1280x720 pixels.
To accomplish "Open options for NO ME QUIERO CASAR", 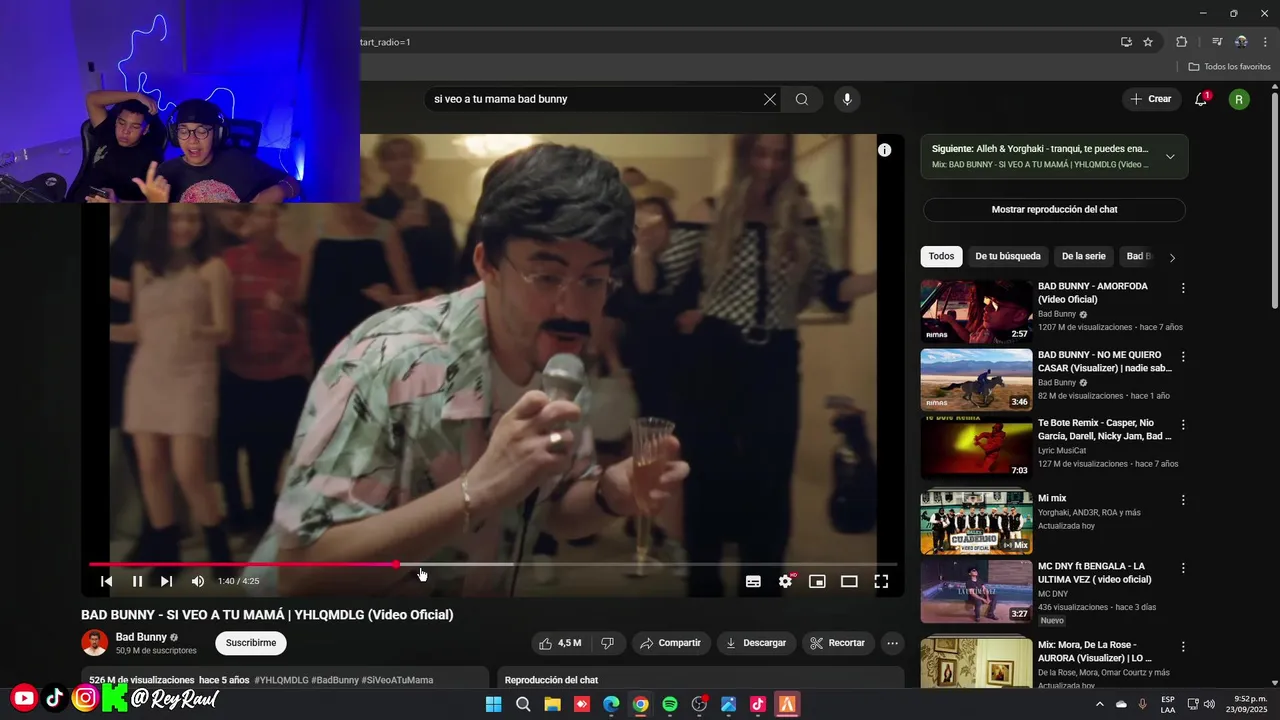I will [x=1183, y=357].
